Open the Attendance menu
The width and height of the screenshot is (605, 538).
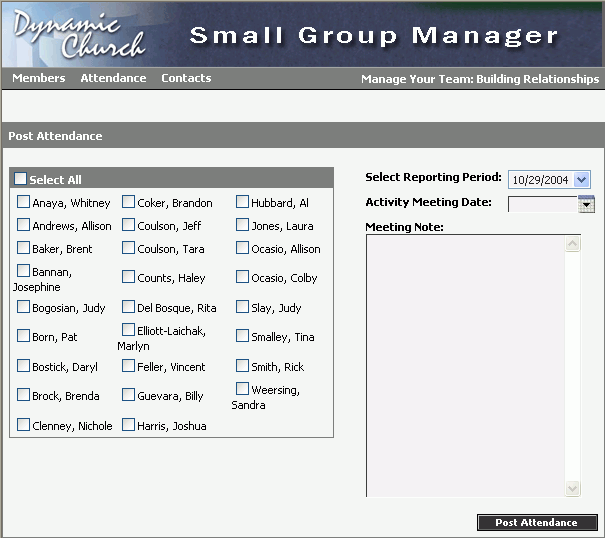click(x=113, y=78)
